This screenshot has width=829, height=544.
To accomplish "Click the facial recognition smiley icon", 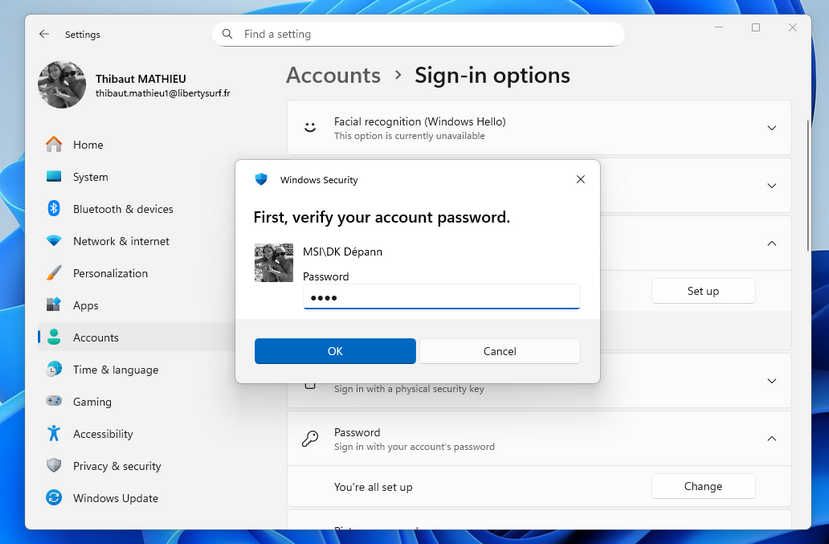I will click(x=310, y=127).
